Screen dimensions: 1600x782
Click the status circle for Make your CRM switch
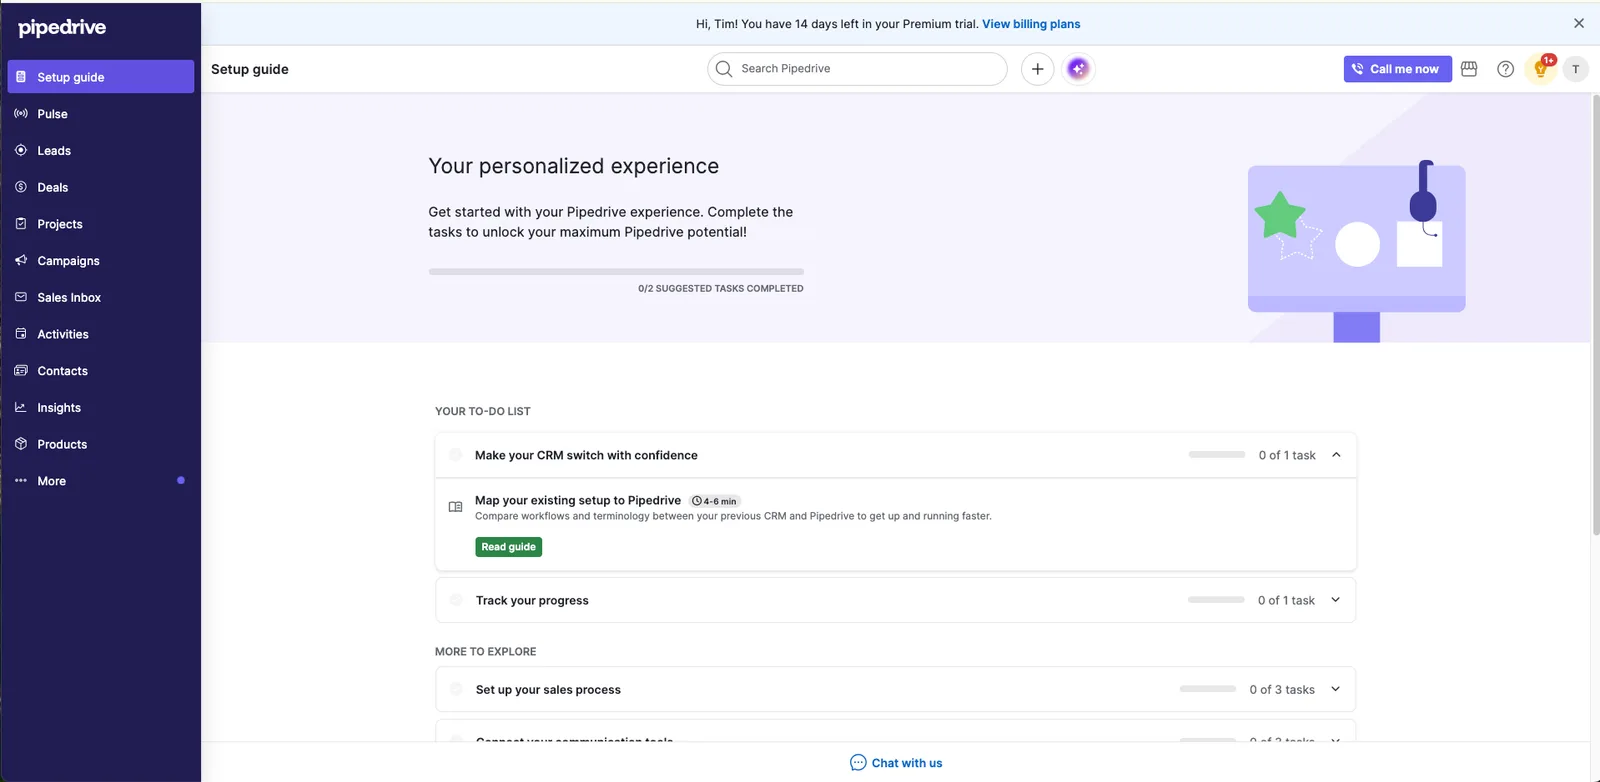[x=456, y=455]
